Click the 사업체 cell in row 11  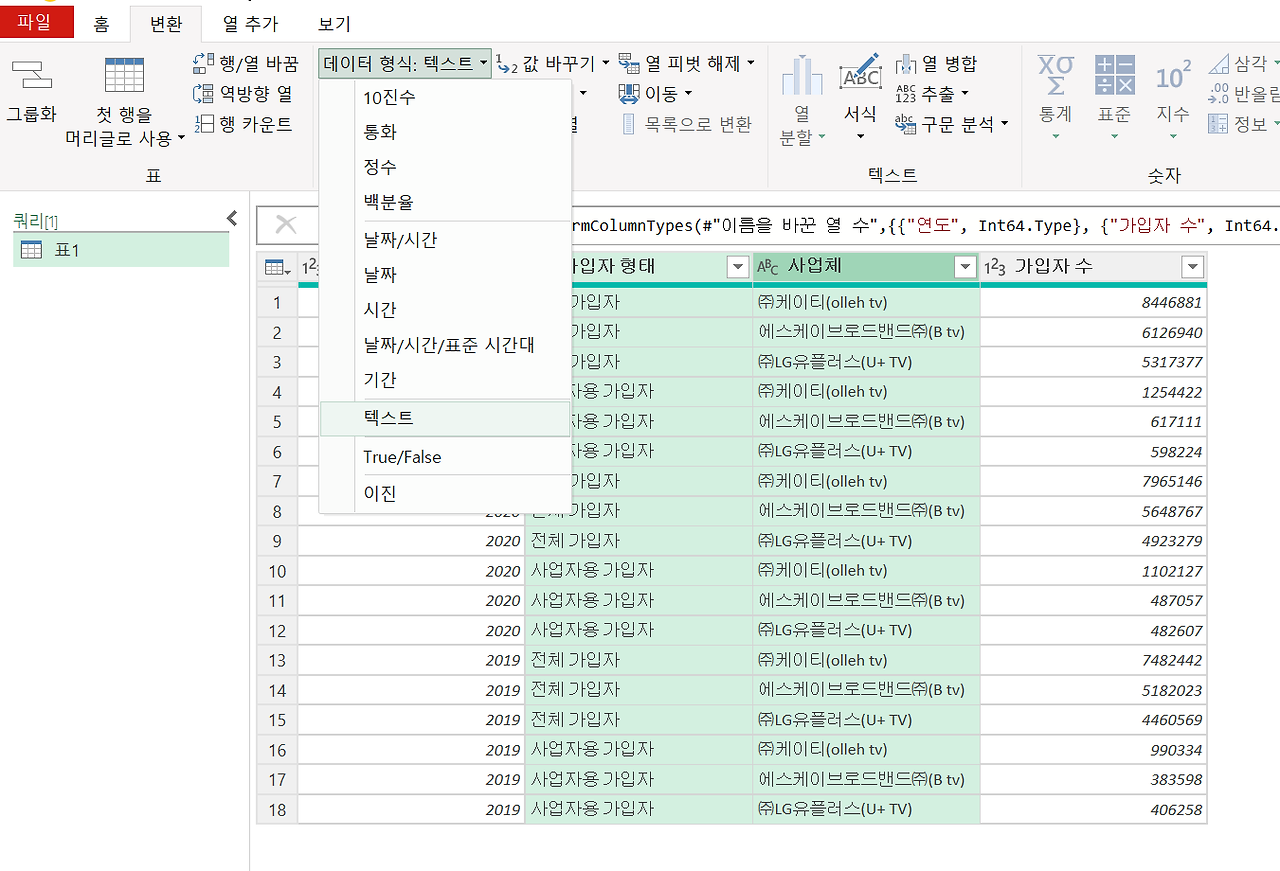[x=866, y=600]
